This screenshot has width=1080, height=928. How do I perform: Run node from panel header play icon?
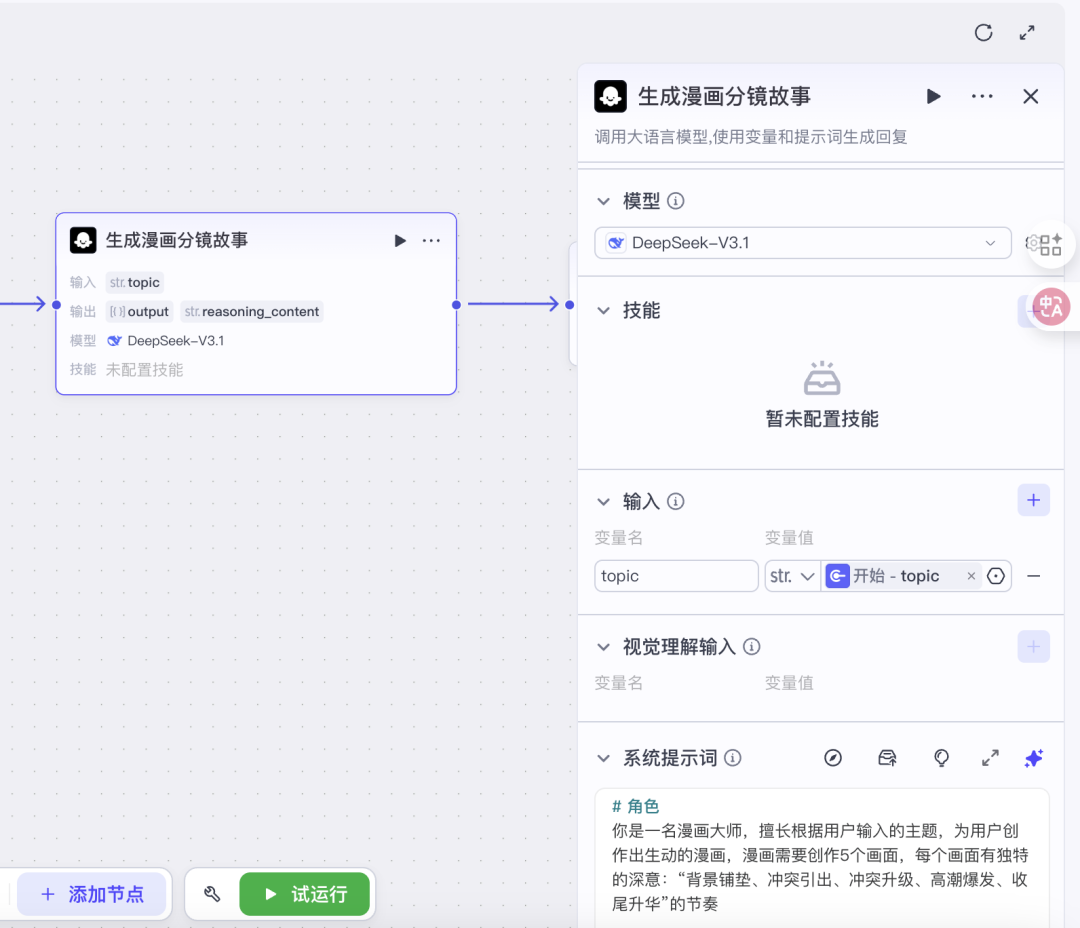(933, 96)
